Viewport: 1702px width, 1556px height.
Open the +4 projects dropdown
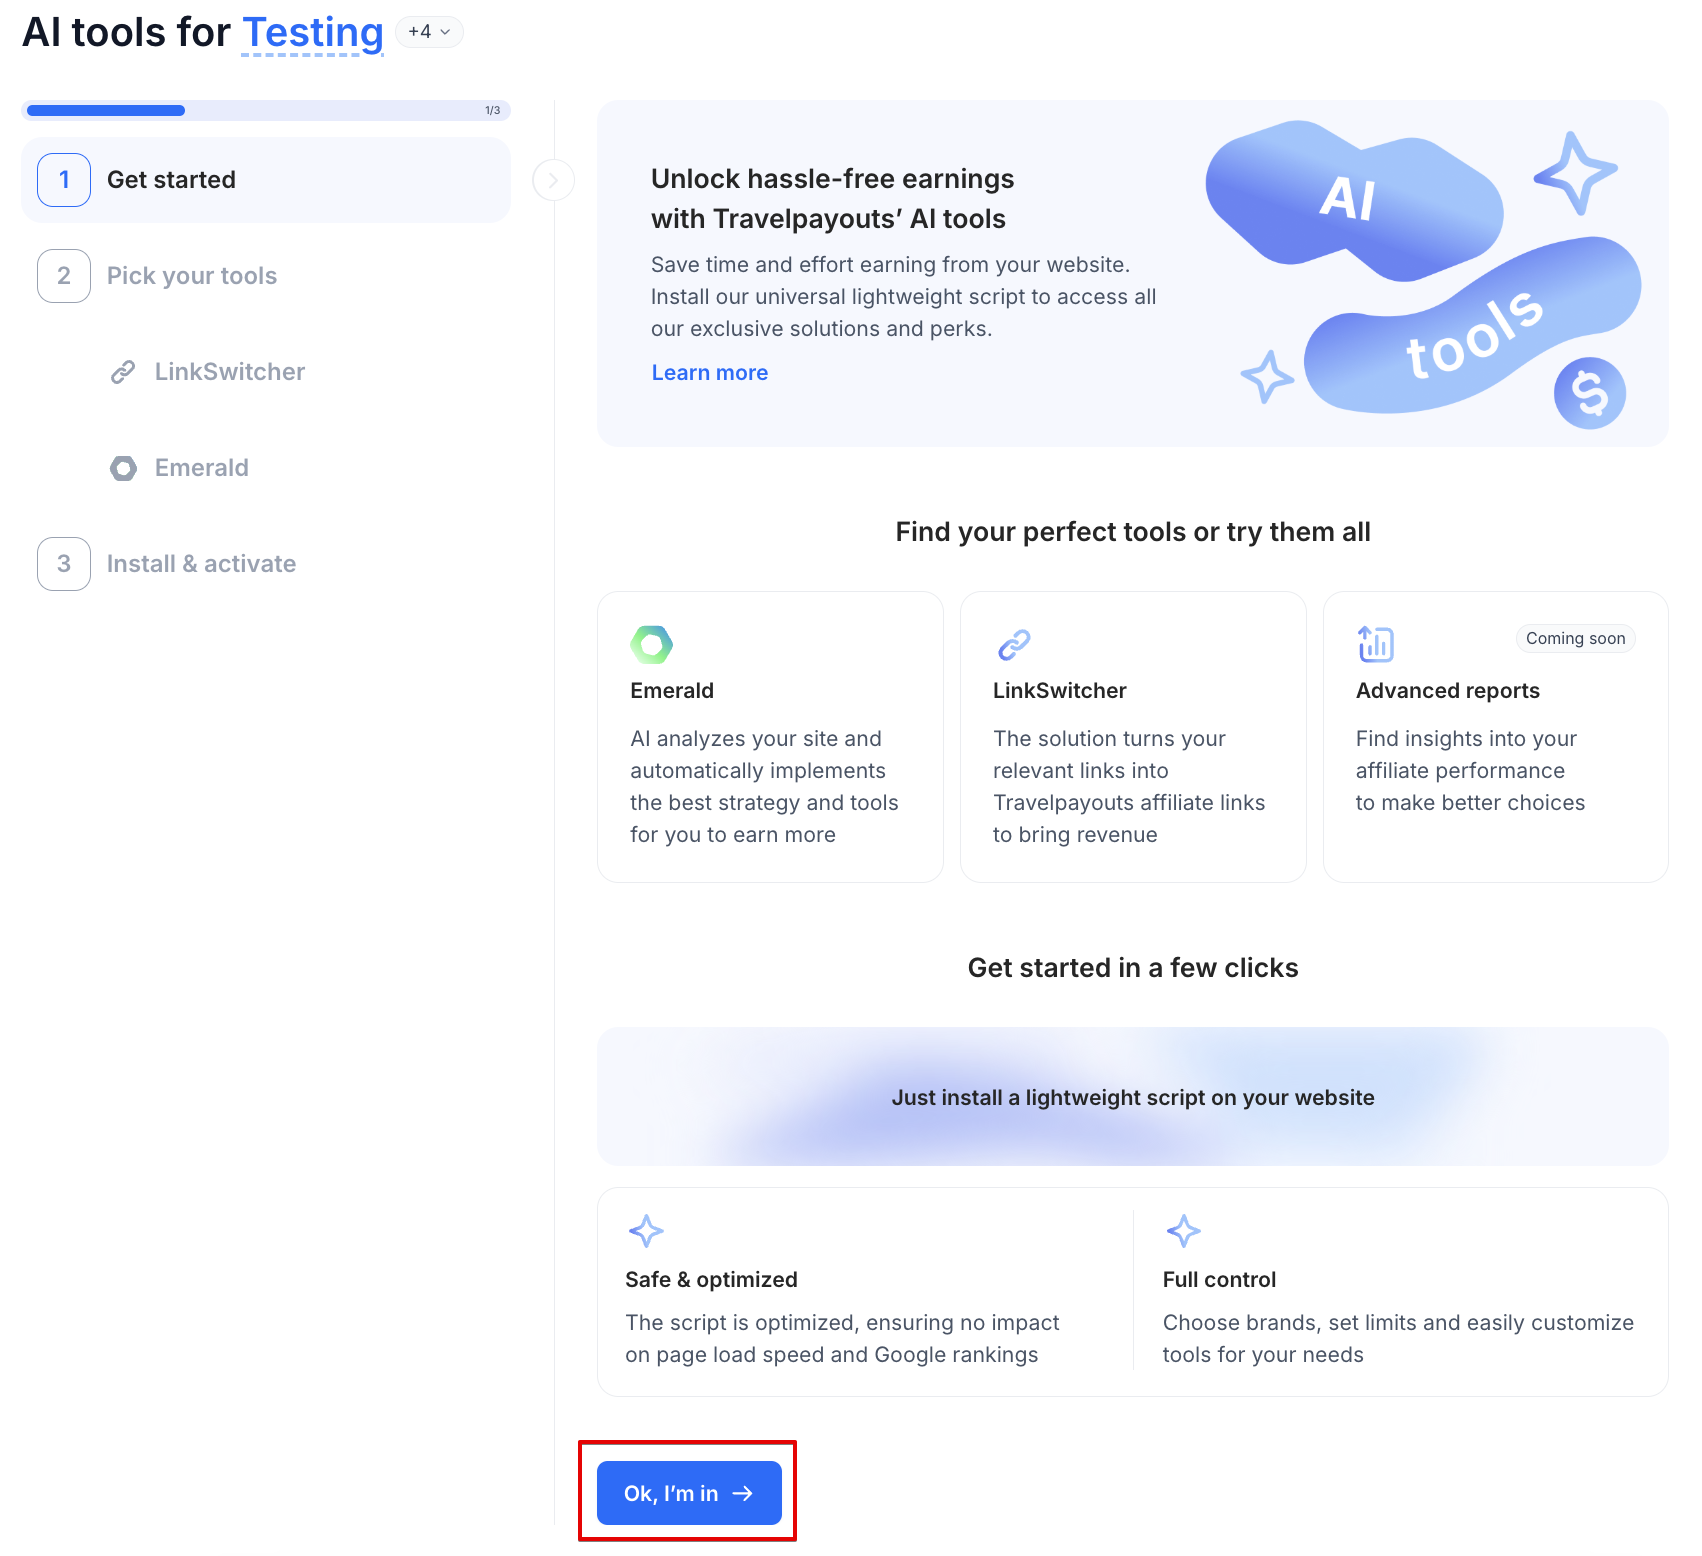point(430,32)
